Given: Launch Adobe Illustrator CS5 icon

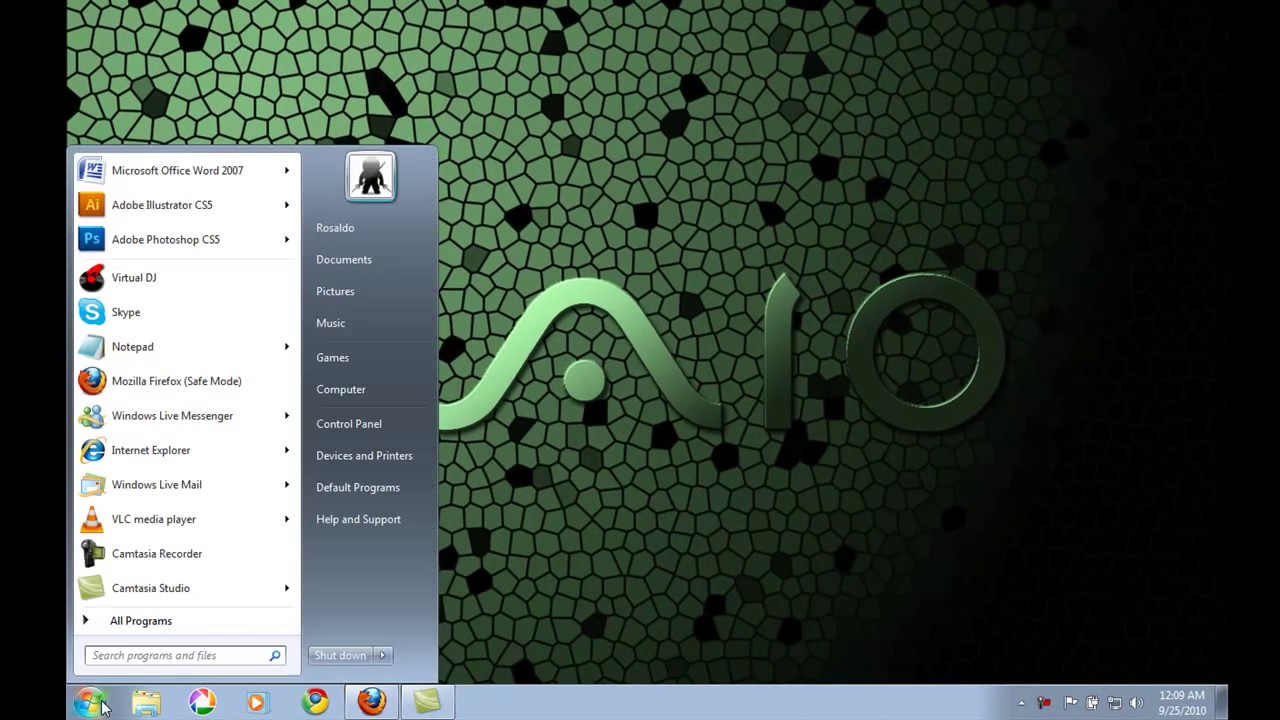Looking at the screenshot, I should pos(91,205).
